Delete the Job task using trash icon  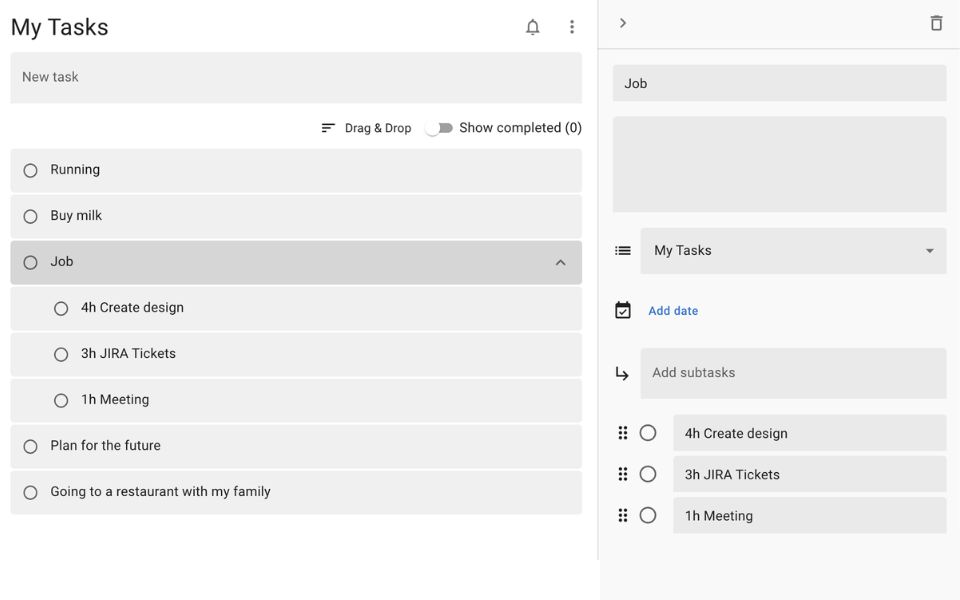pos(936,22)
